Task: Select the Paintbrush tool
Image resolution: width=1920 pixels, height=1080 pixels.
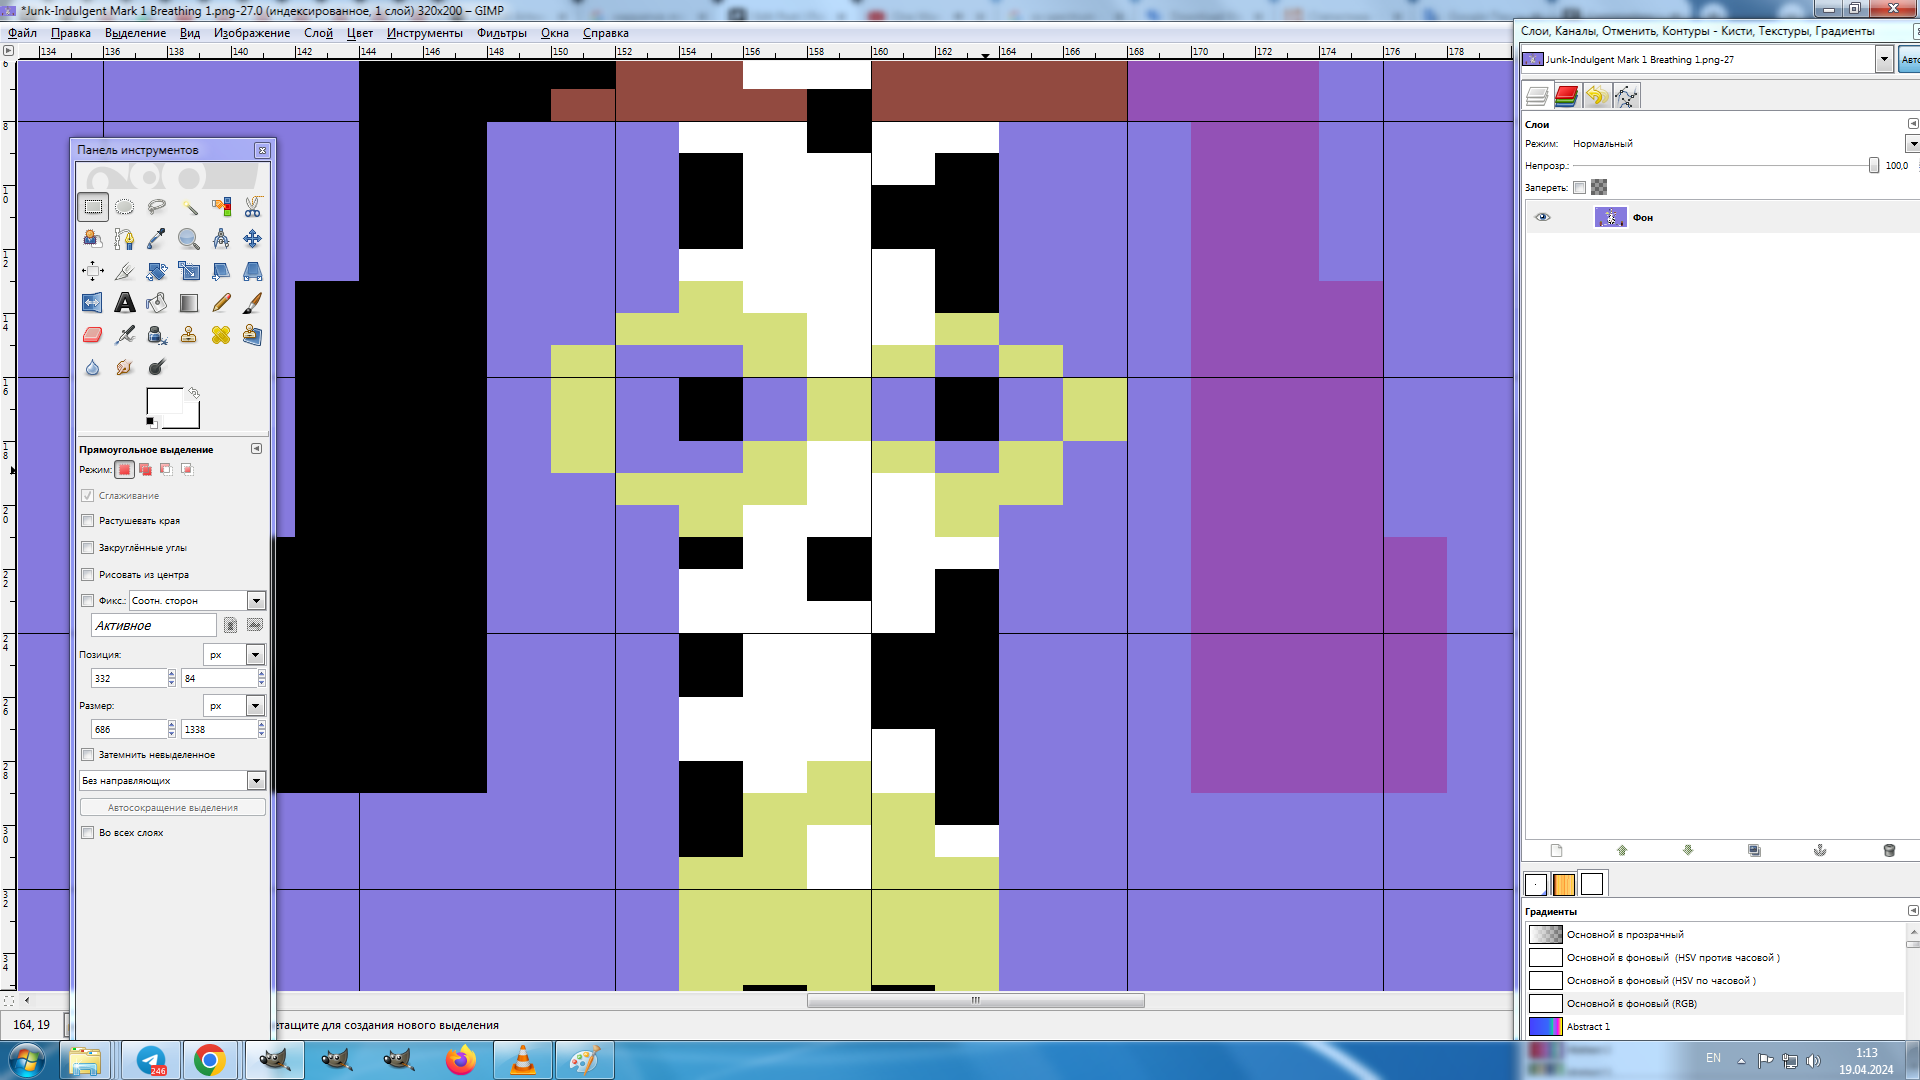Action: 253,303
